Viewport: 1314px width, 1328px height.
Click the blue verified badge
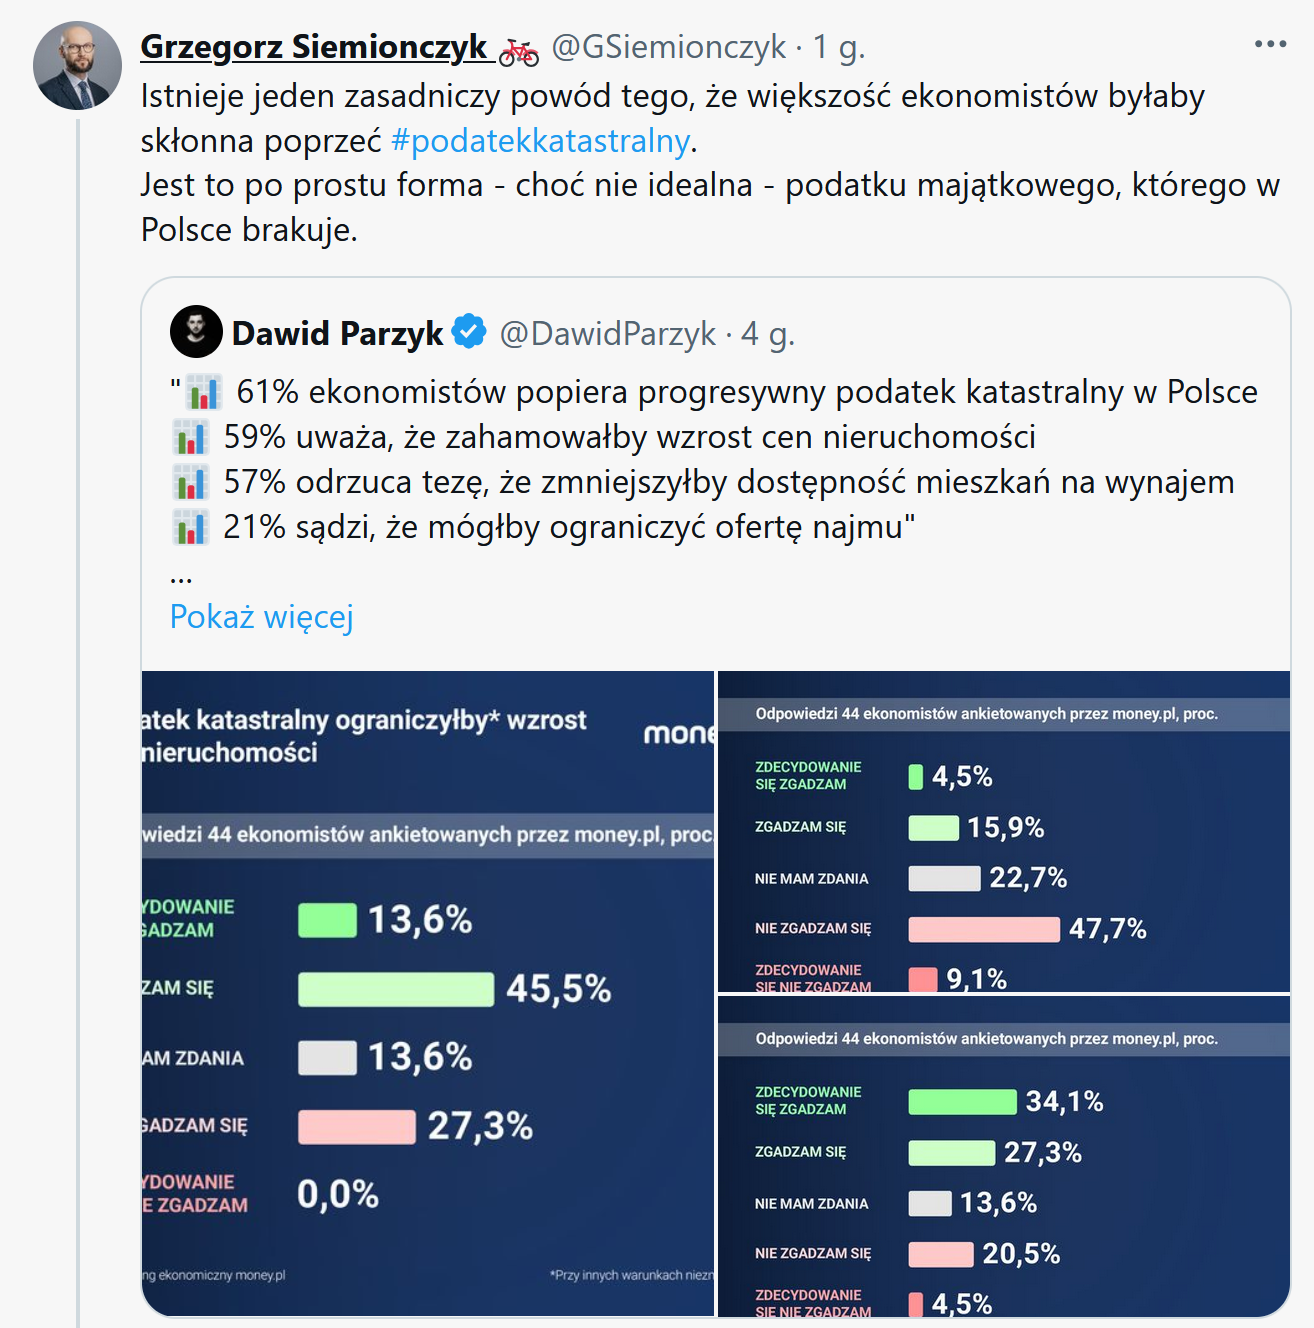[469, 331]
